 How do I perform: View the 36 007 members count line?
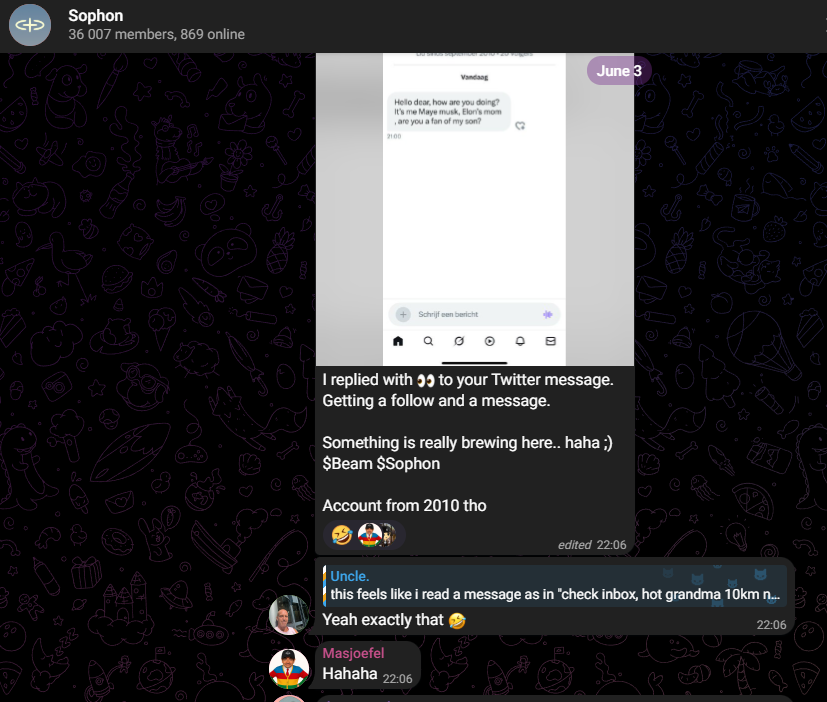(156, 34)
